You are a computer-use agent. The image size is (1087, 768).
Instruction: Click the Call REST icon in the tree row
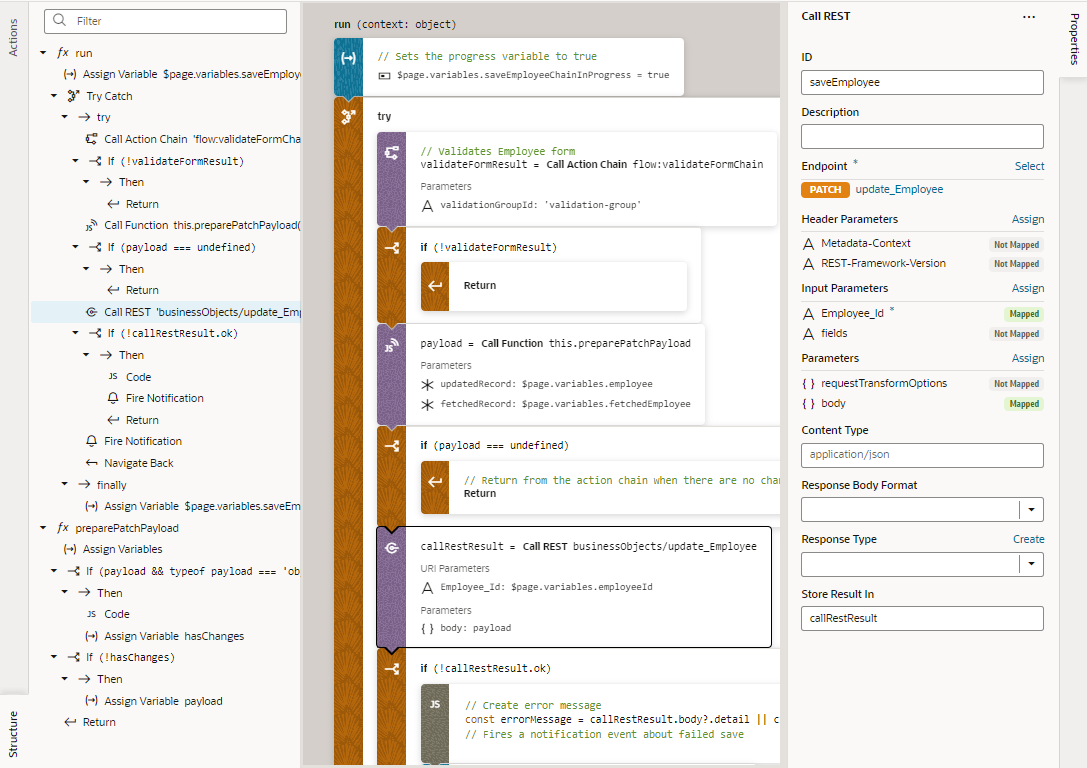(x=91, y=312)
